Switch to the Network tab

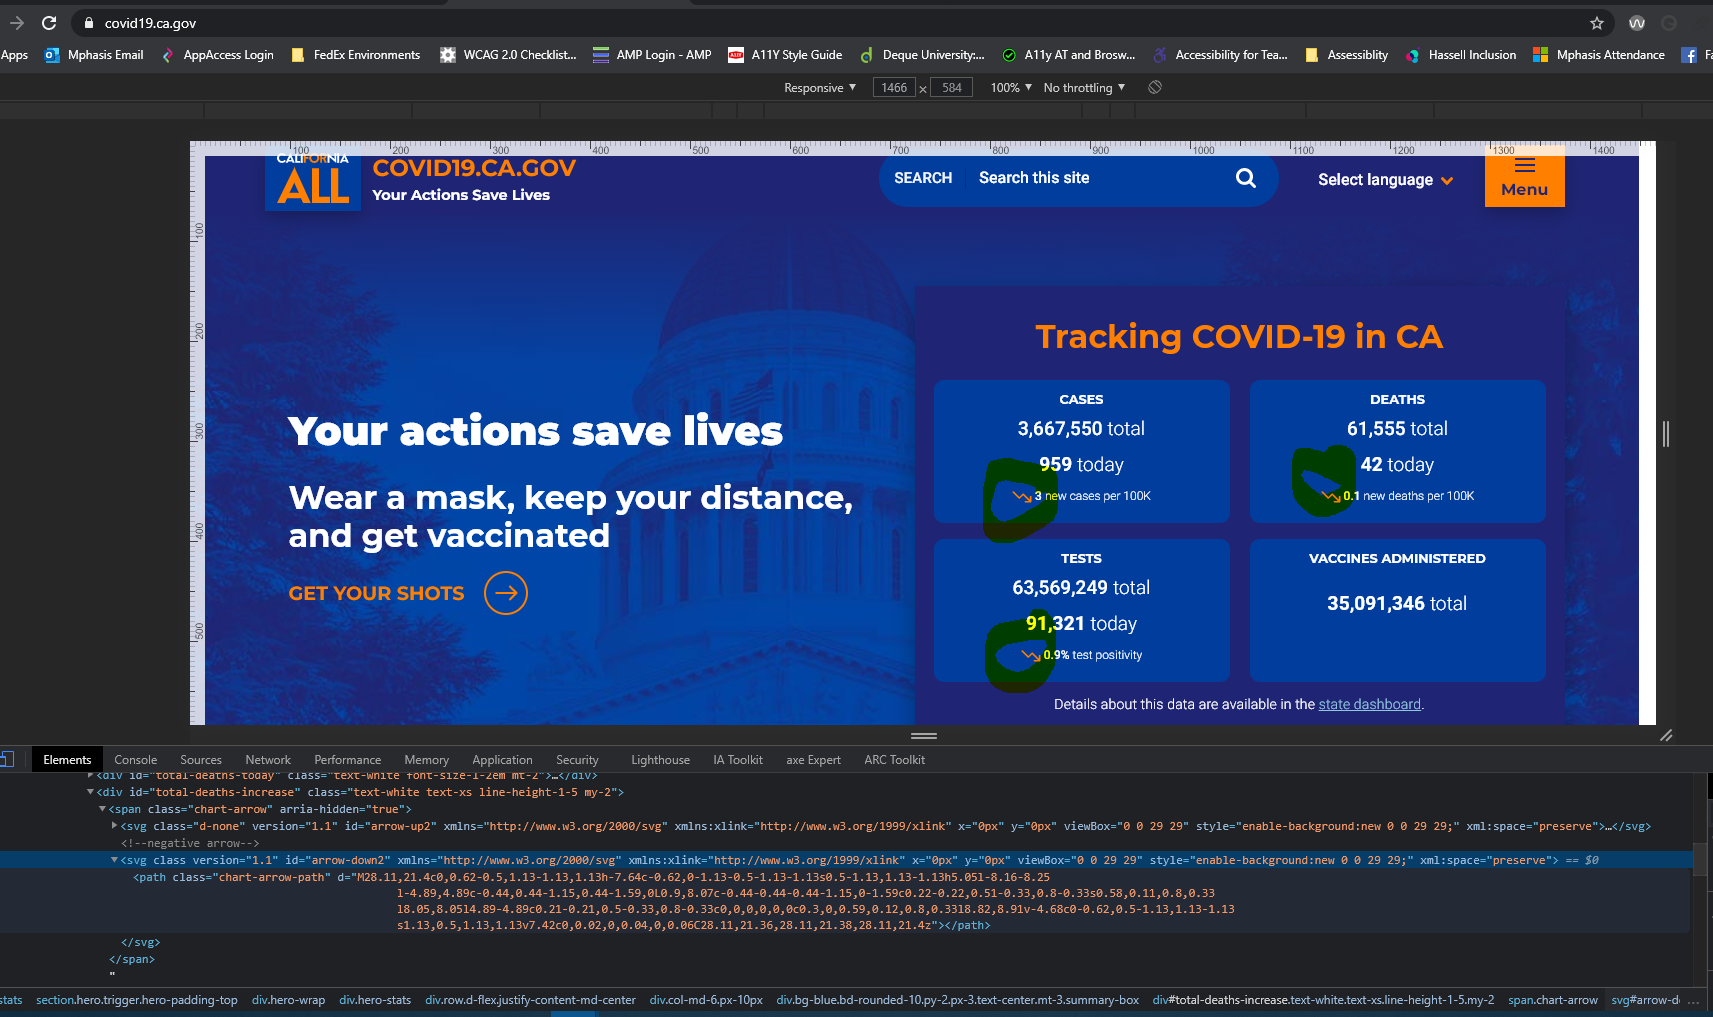pyautogui.click(x=268, y=760)
